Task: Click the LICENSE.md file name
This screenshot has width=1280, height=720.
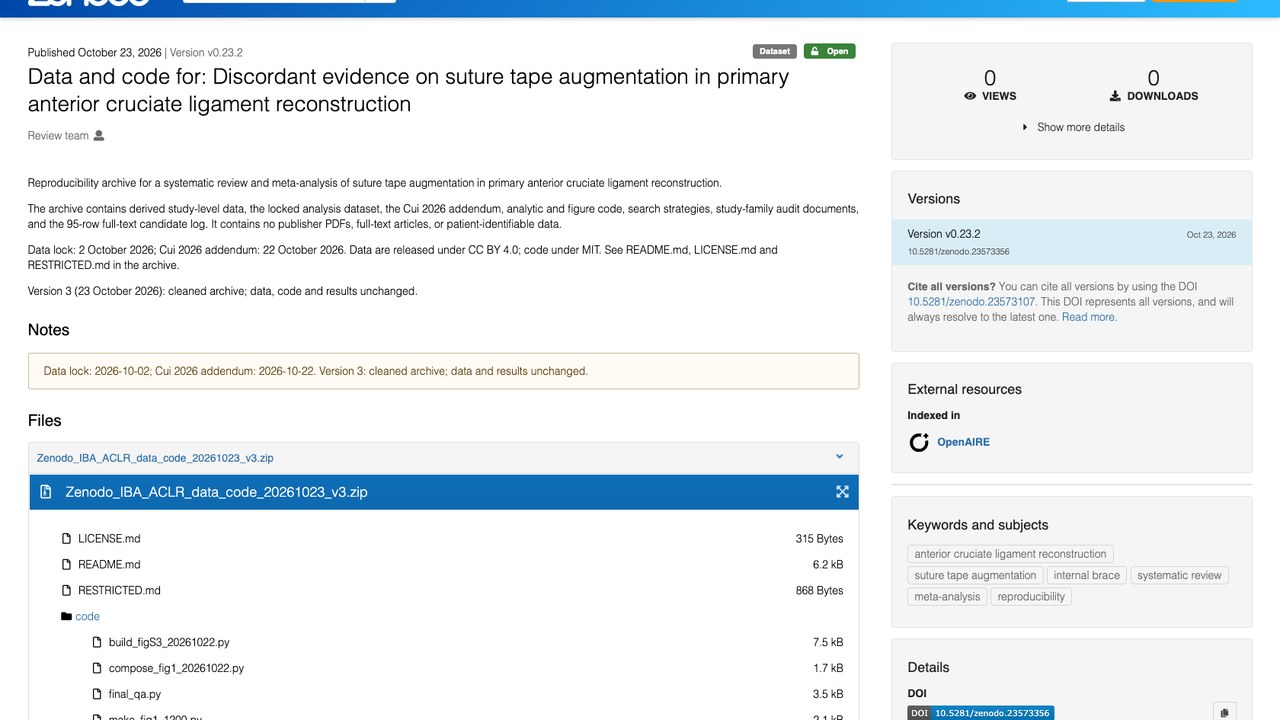Action: coord(109,539)
